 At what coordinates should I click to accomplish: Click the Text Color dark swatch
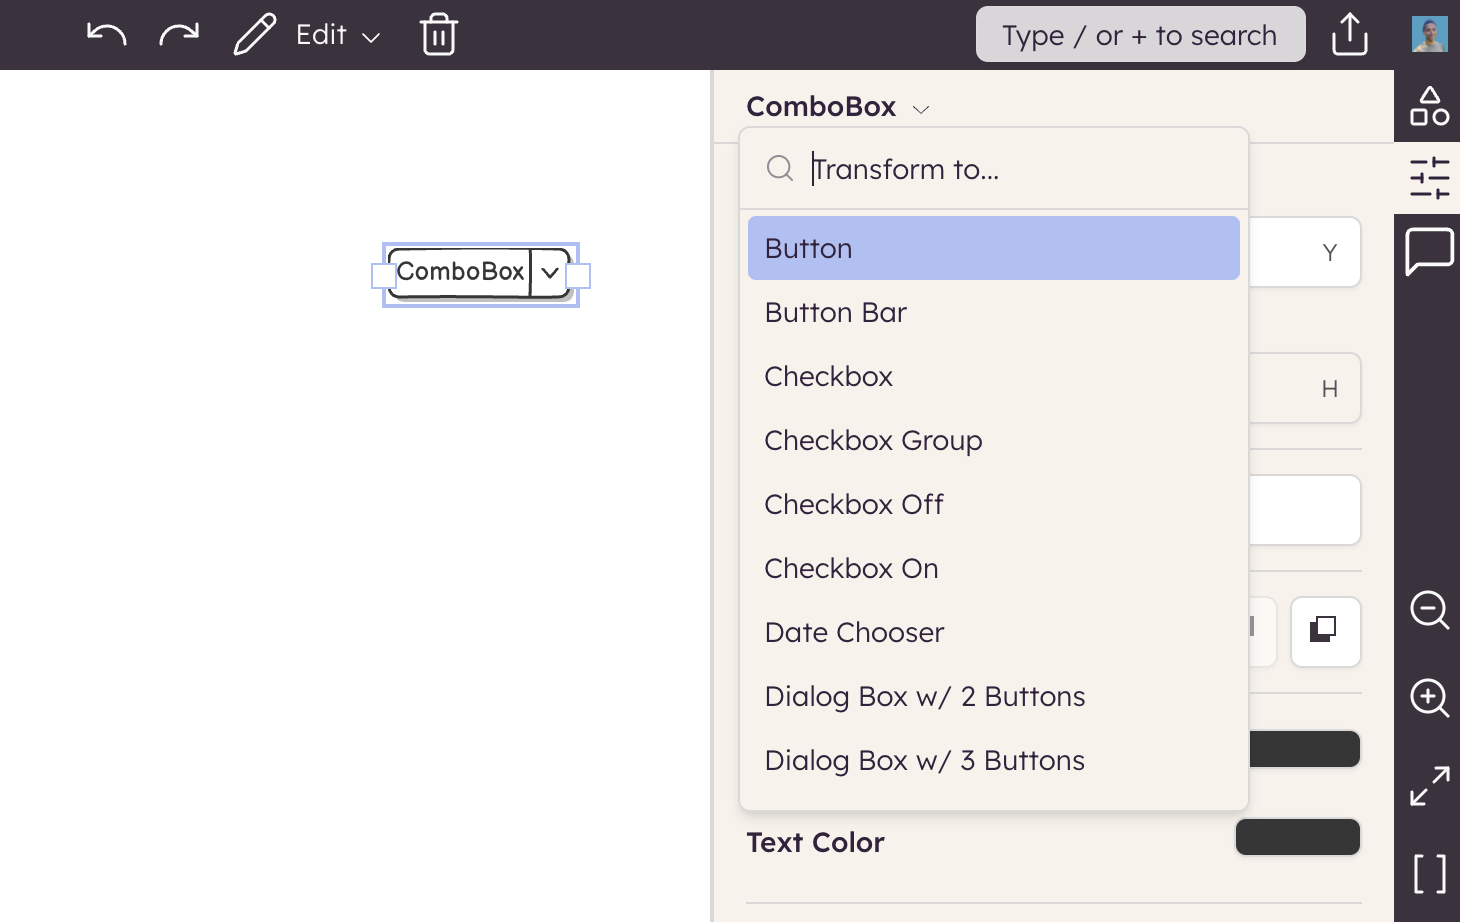(x=1297, y=837)
